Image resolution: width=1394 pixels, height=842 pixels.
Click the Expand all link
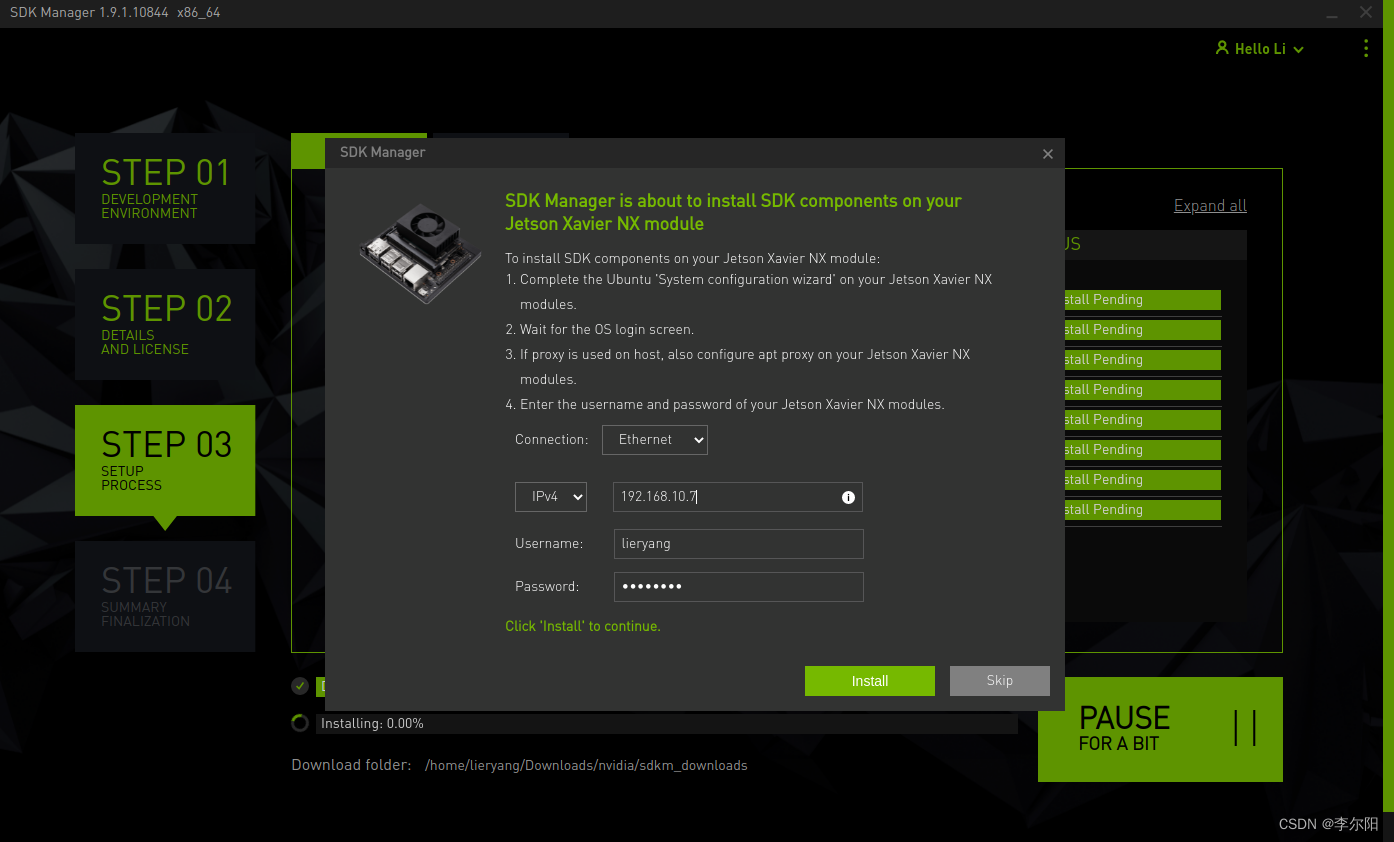coord(1210,206)
